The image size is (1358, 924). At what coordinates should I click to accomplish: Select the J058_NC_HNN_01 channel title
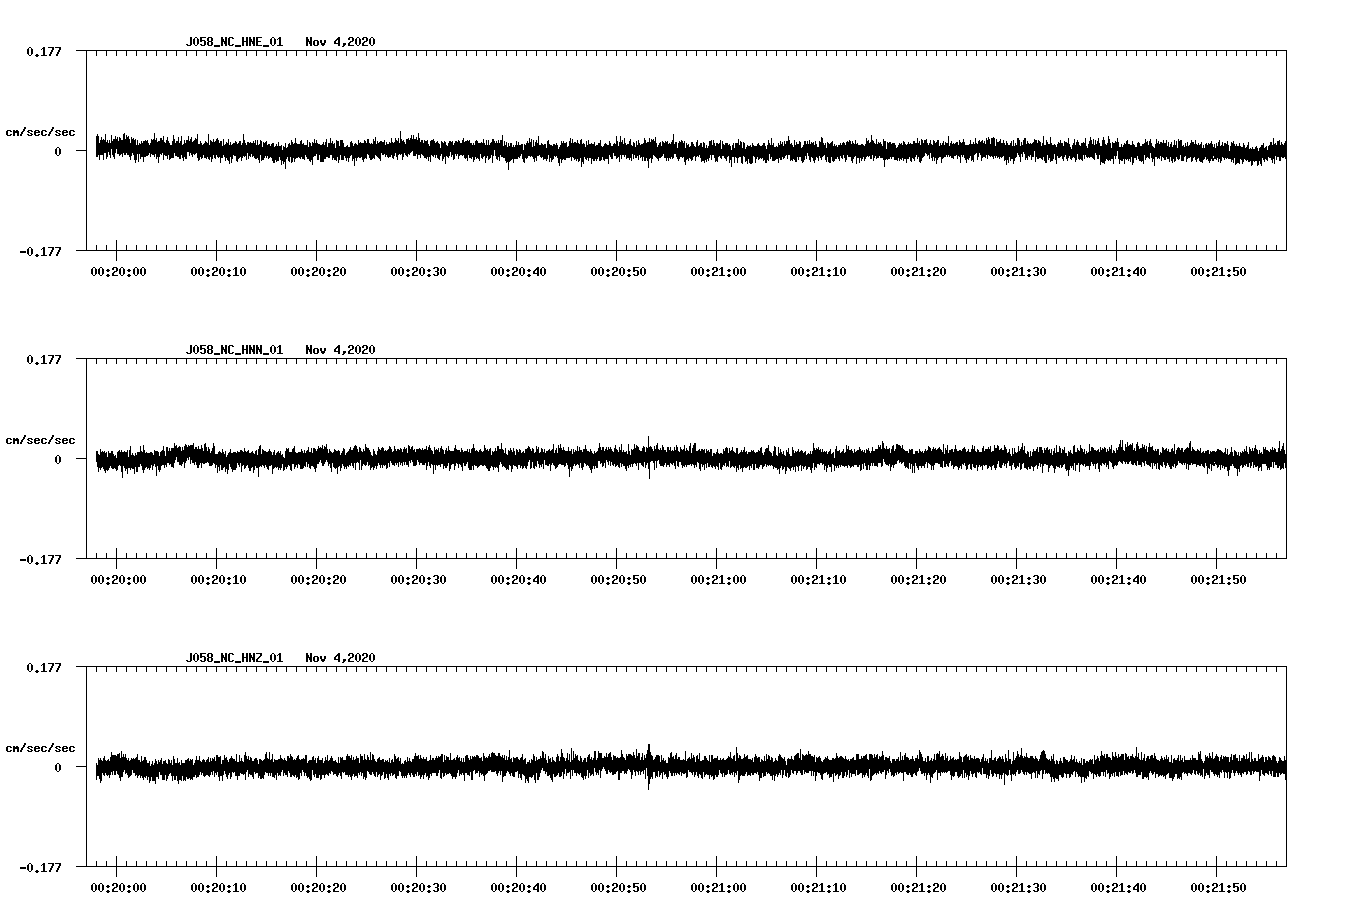point(233,350)
